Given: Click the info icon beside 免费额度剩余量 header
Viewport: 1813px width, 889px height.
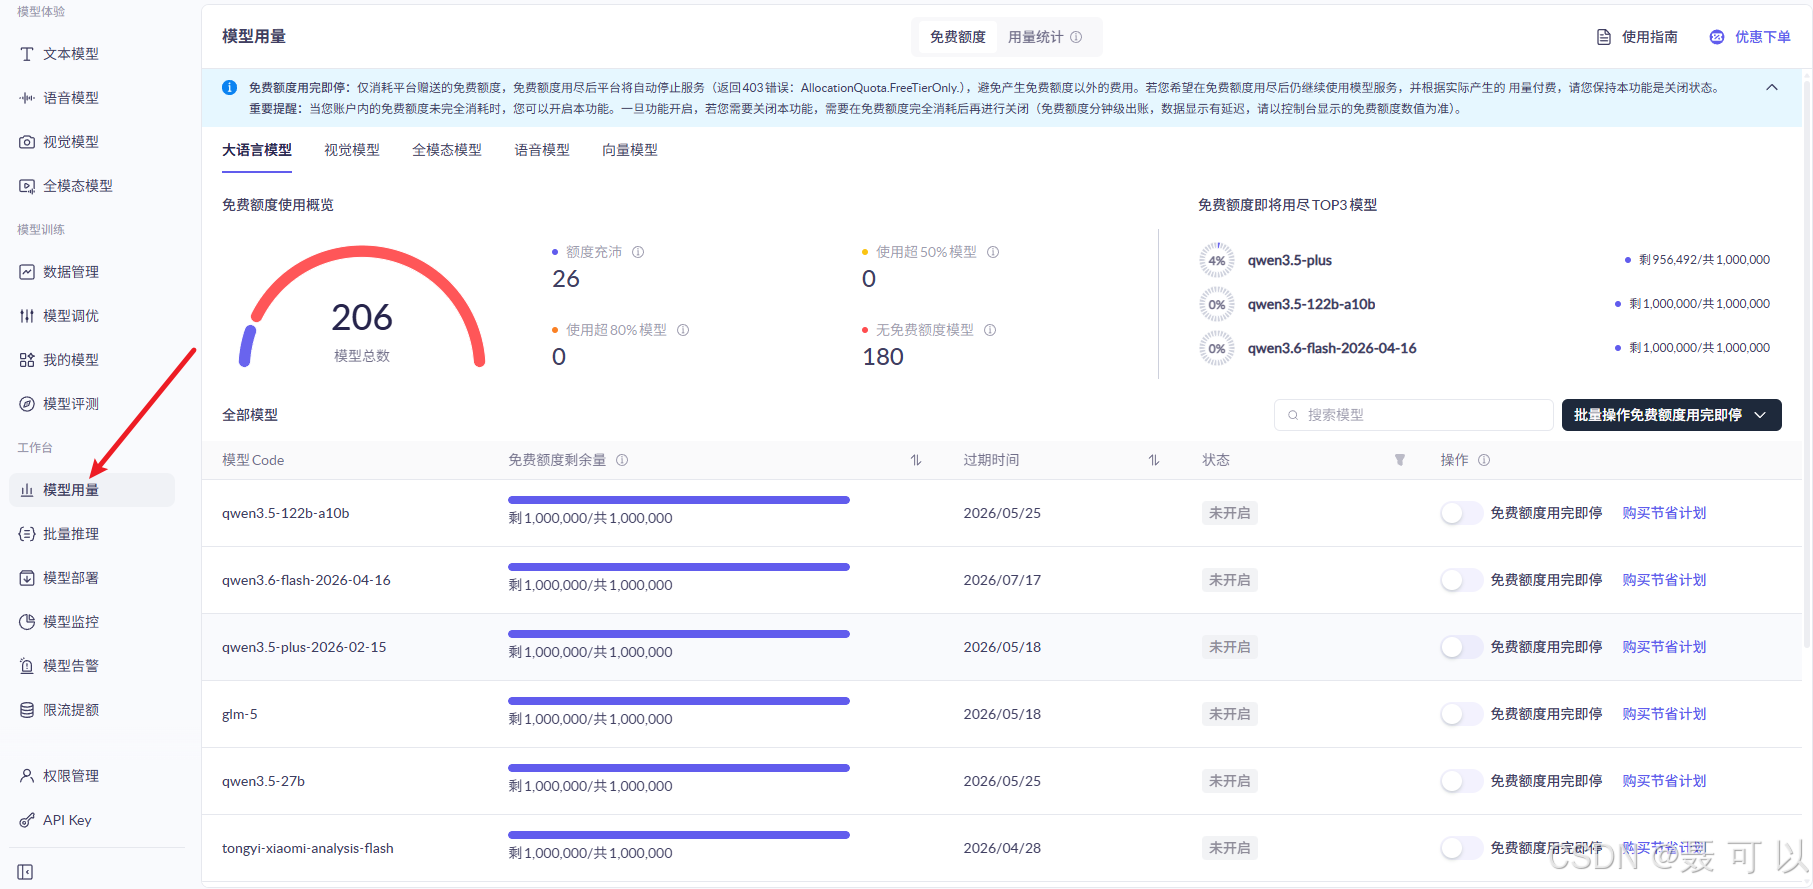Looking at the screenshot, I should point(622,460).
